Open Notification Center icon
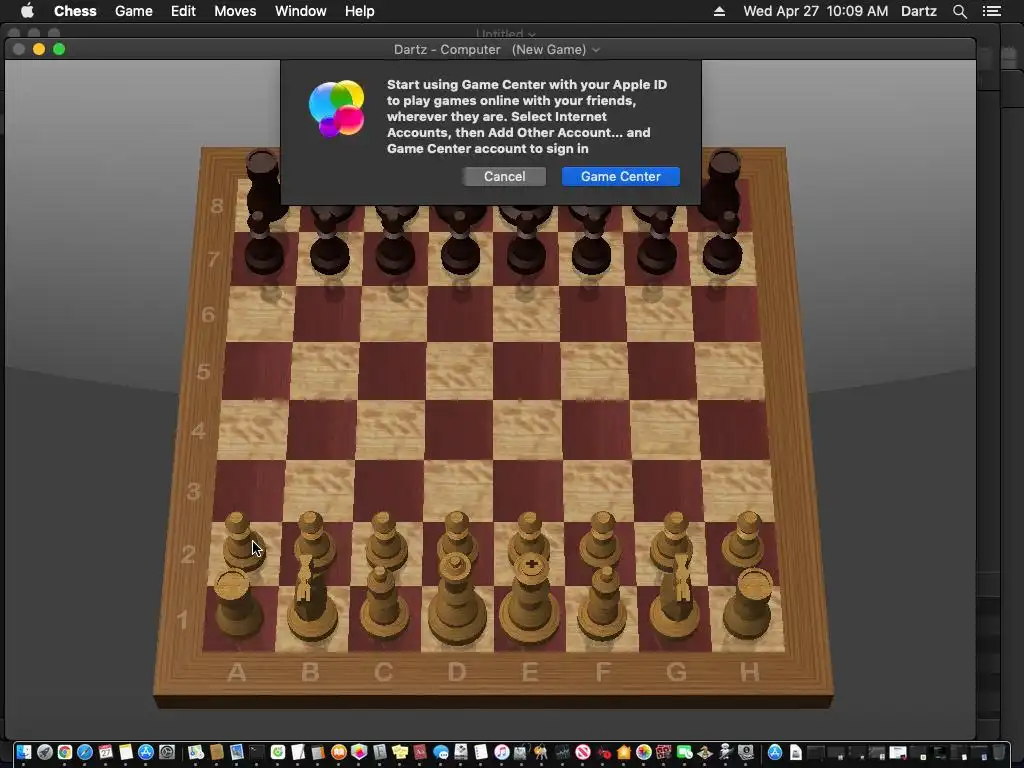Viewport: 1024px width, 768px height. point(991,11)
